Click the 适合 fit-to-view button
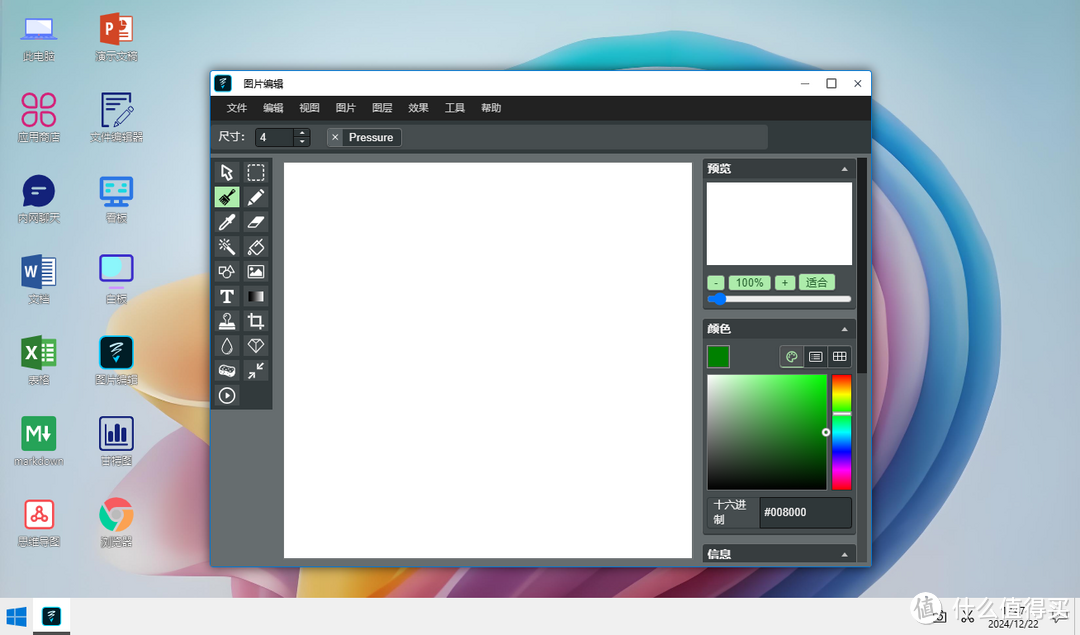 (816, 282)
